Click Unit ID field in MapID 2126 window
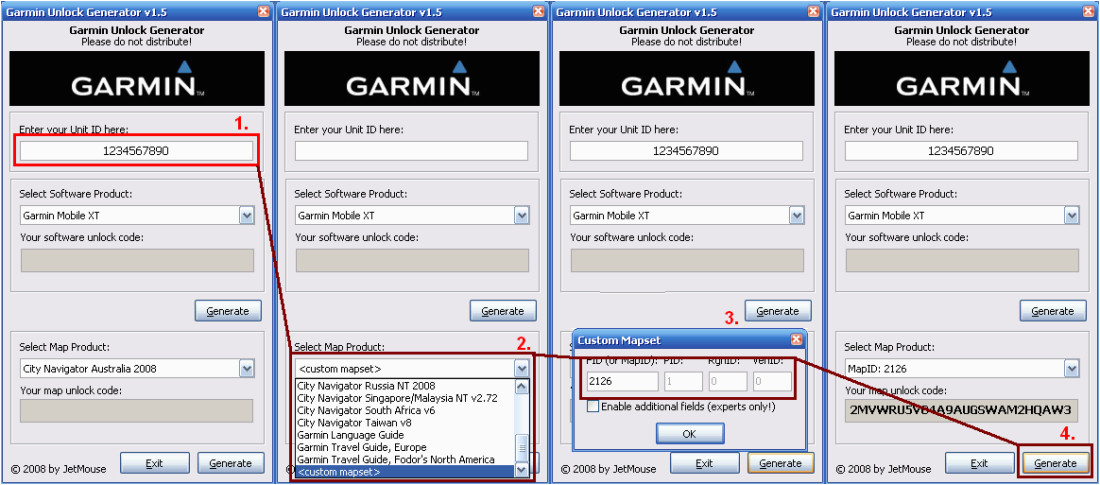 coord(961,151)
